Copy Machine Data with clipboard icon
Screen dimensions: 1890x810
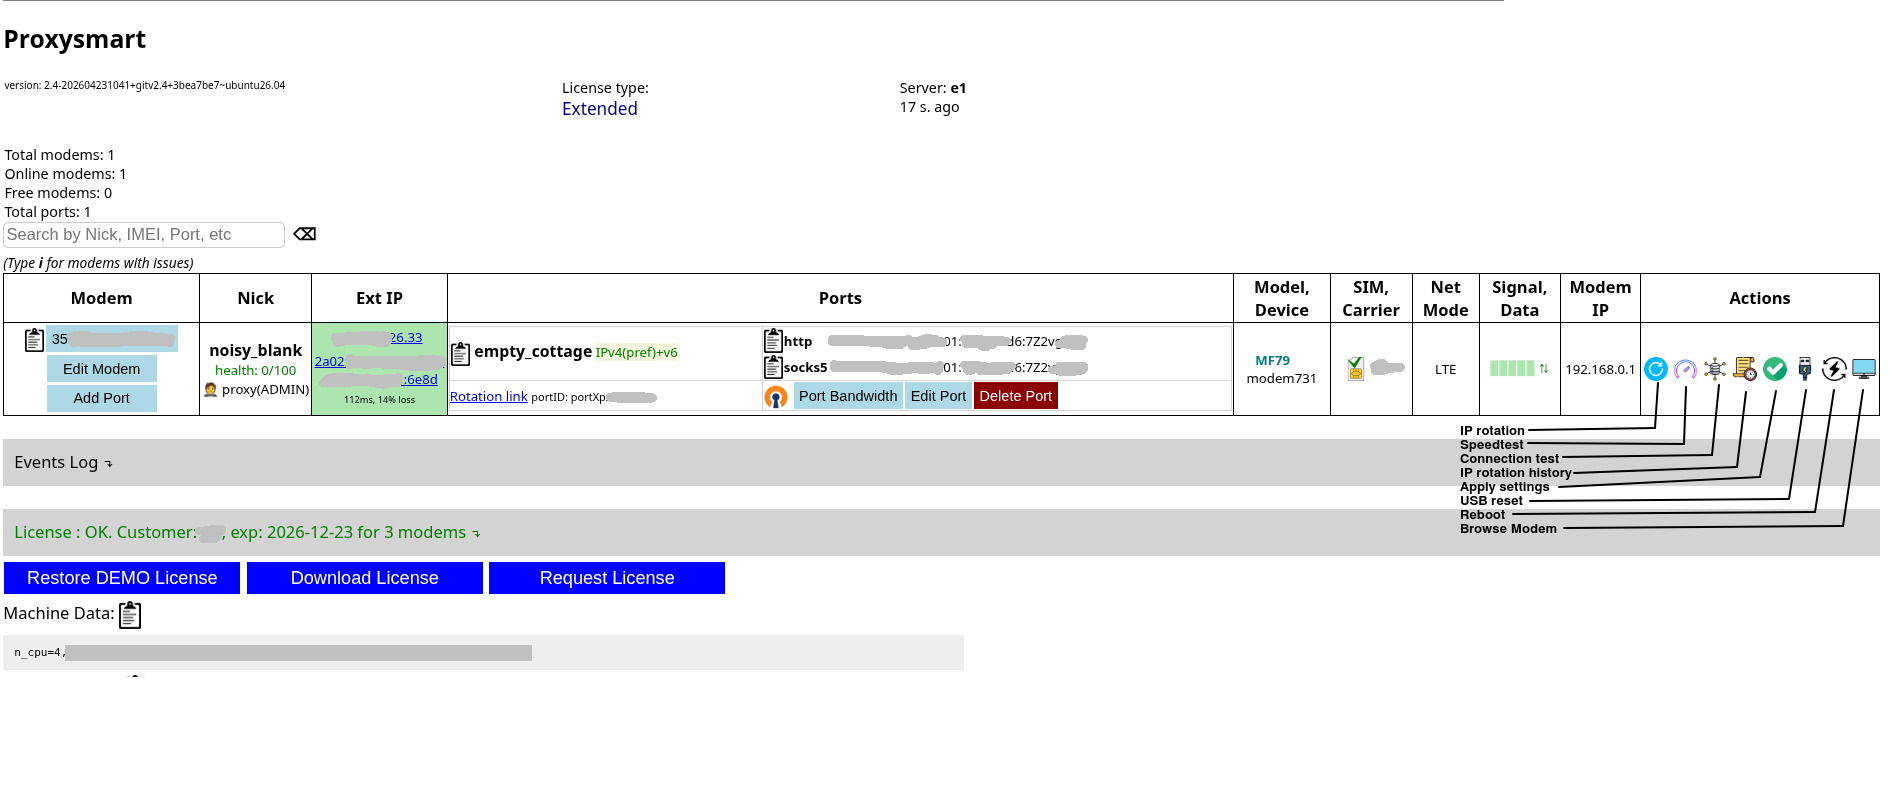coord(130,615)
